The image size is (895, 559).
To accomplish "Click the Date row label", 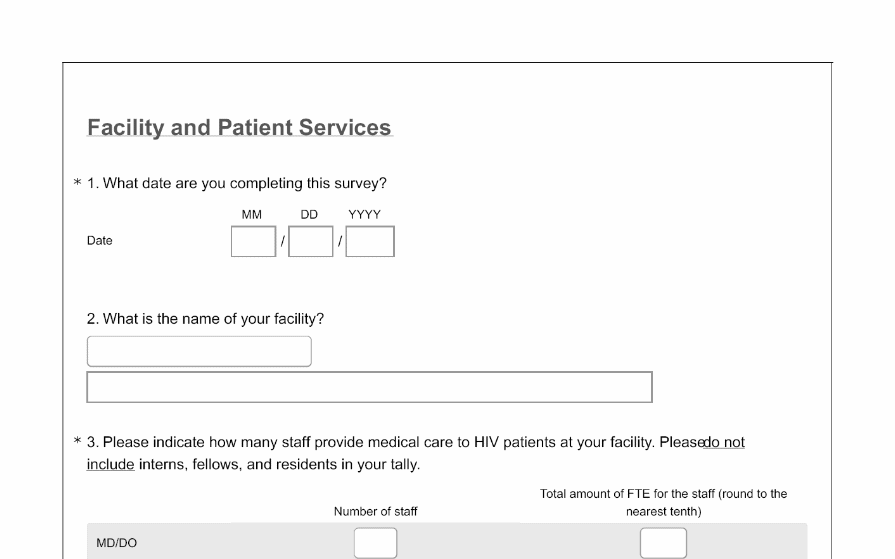I will pos(100,241).
